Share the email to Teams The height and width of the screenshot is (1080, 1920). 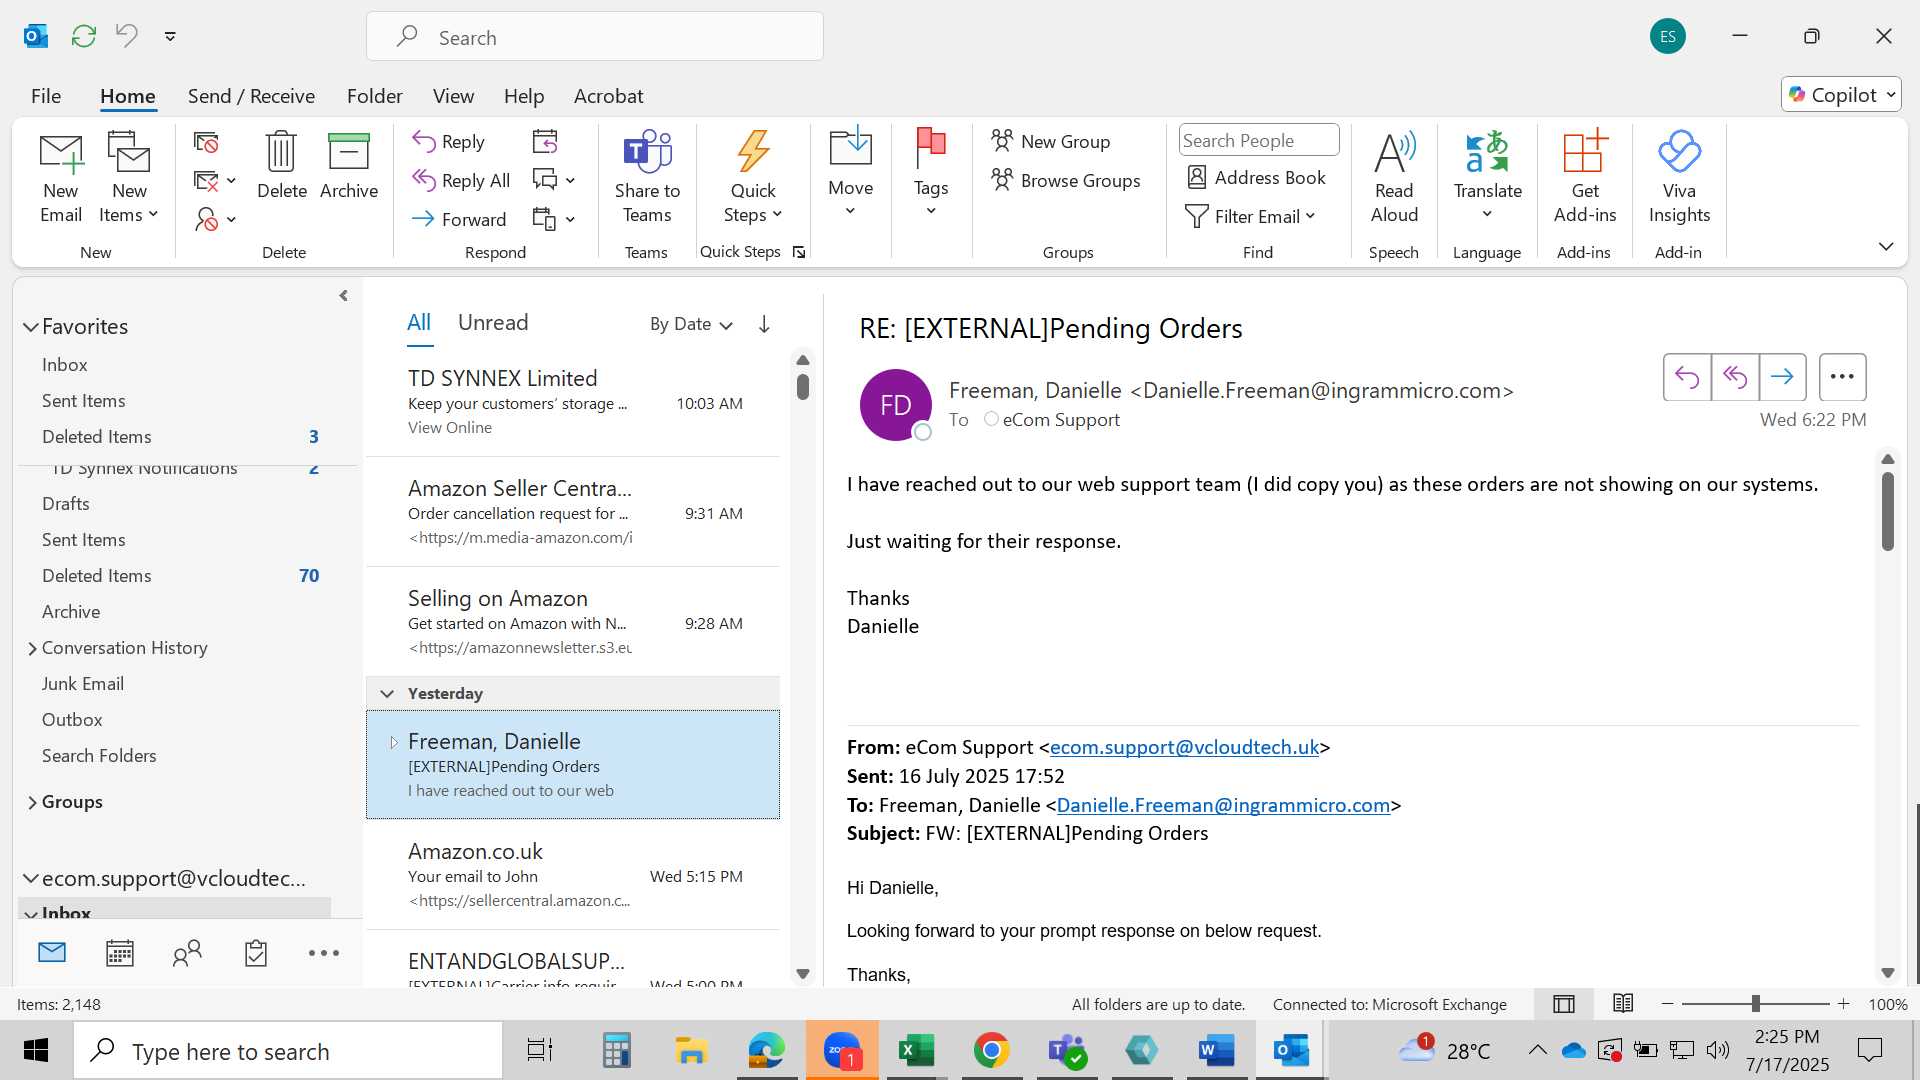point(647,178)
